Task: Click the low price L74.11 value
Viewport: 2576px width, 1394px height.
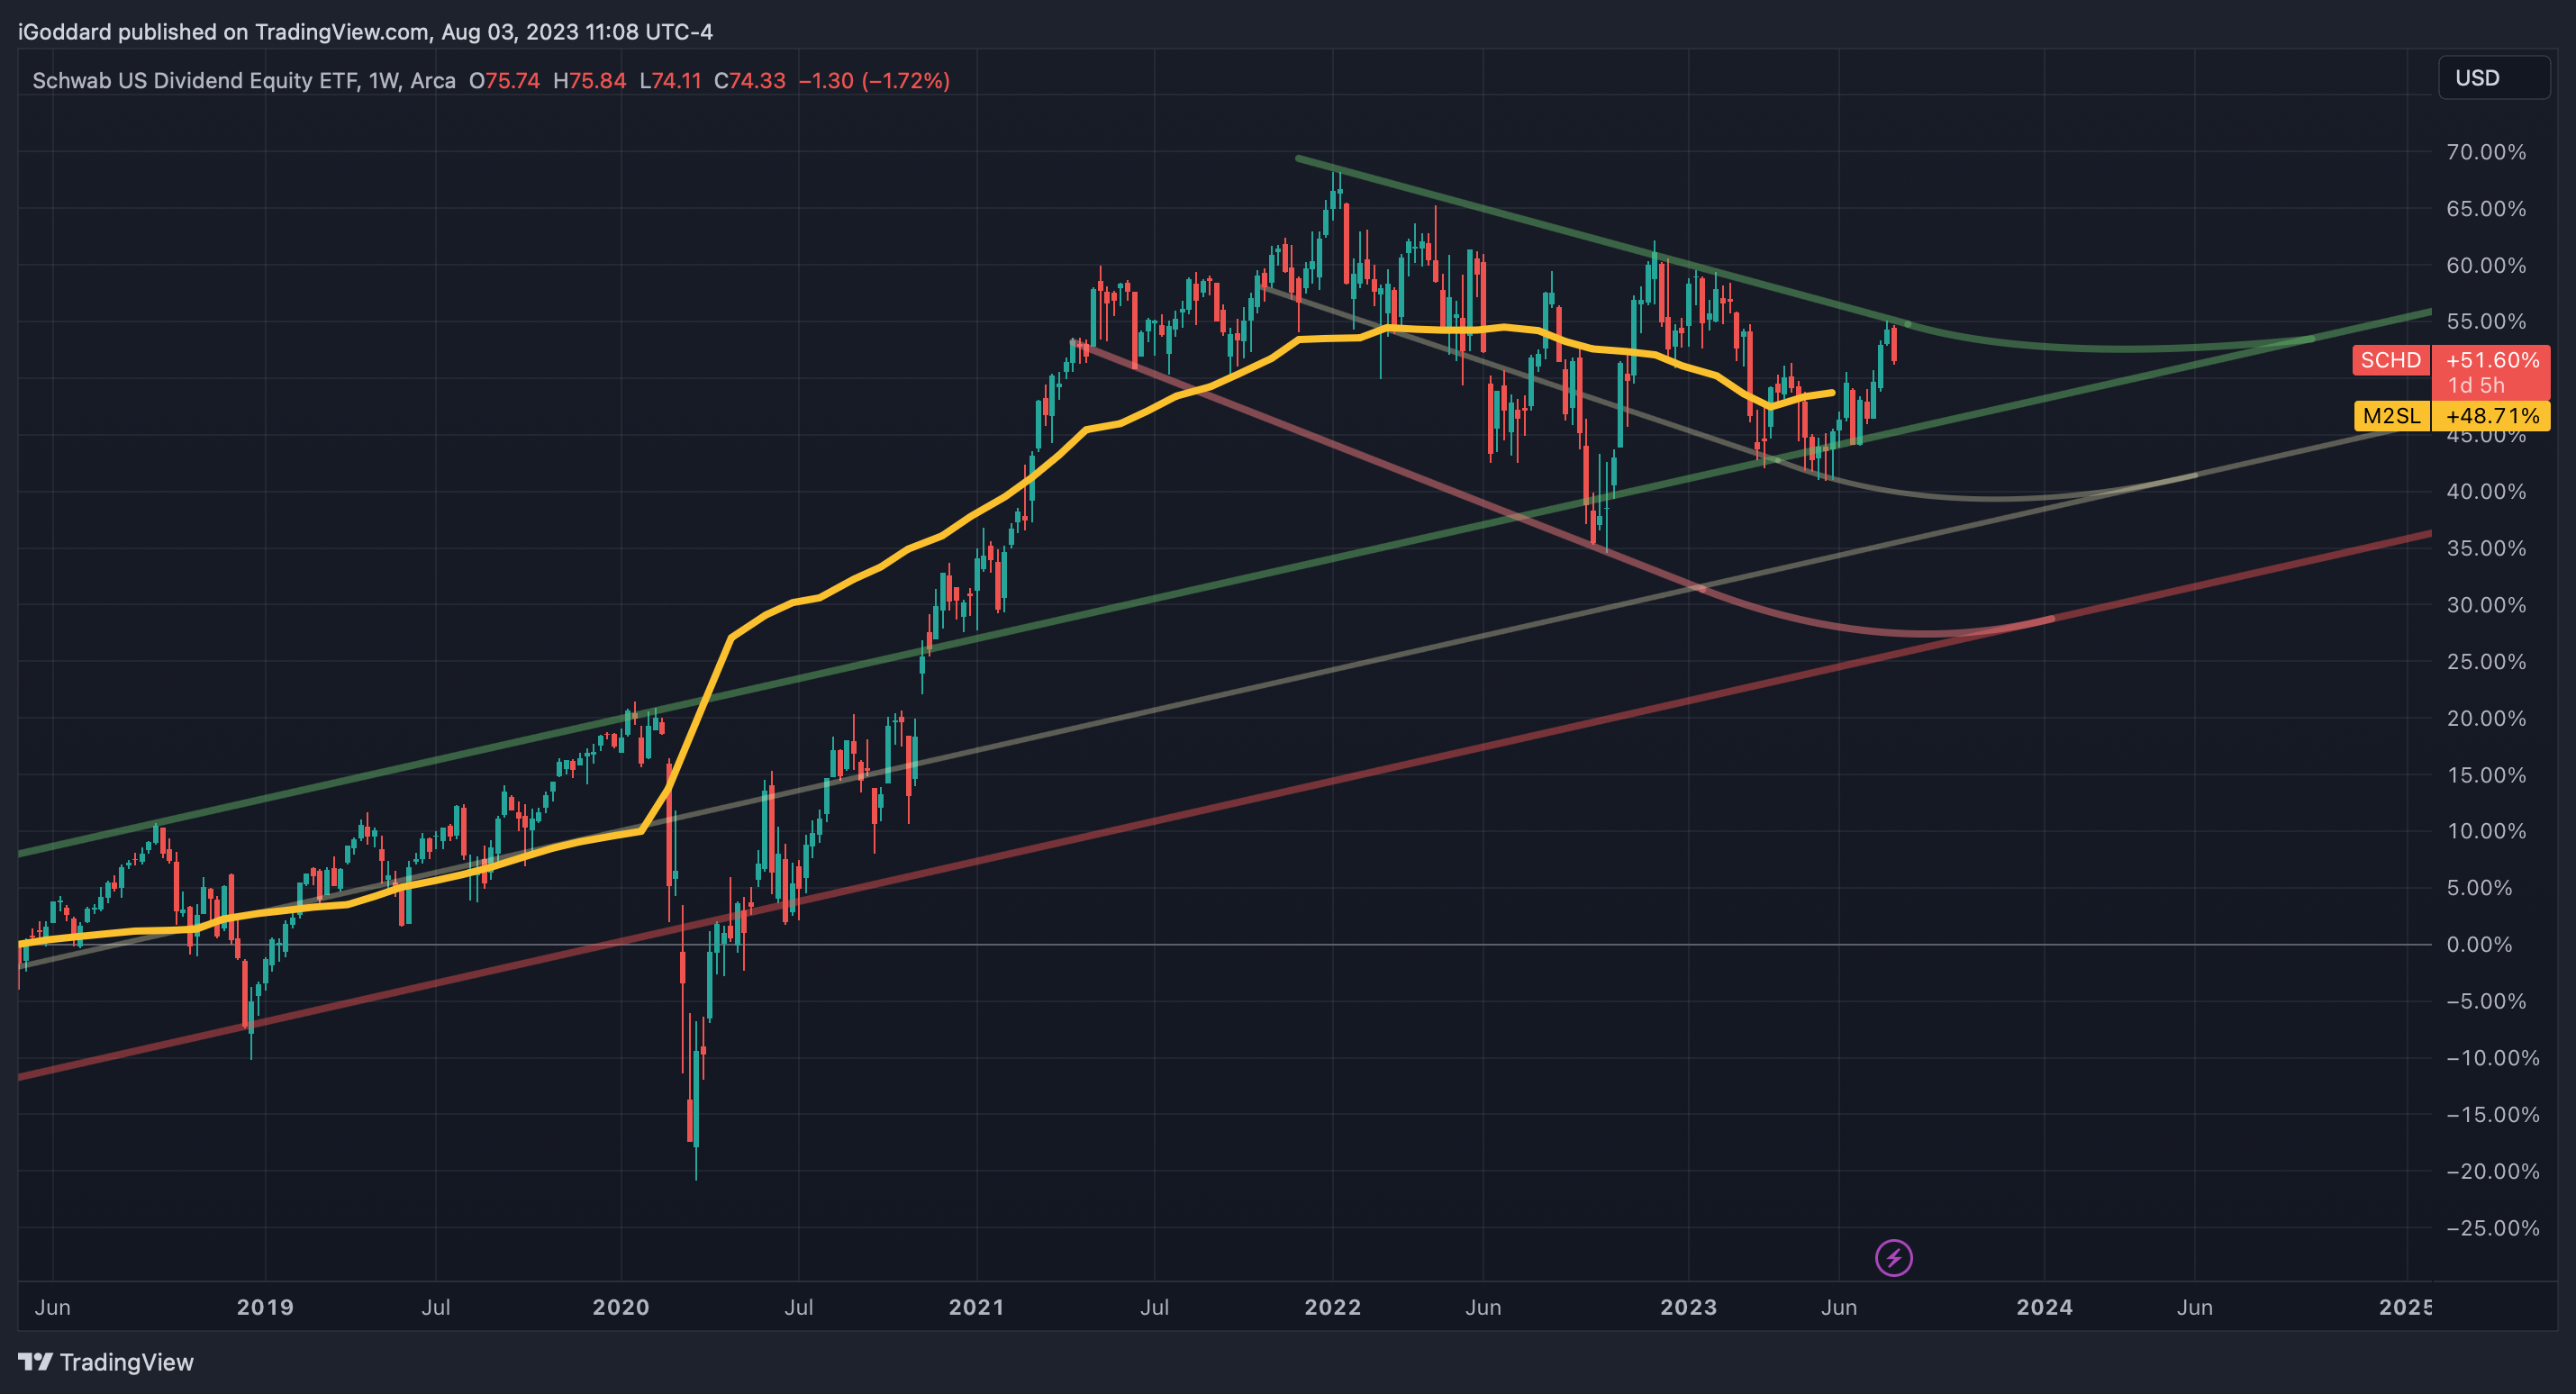Action: point(671,80)
